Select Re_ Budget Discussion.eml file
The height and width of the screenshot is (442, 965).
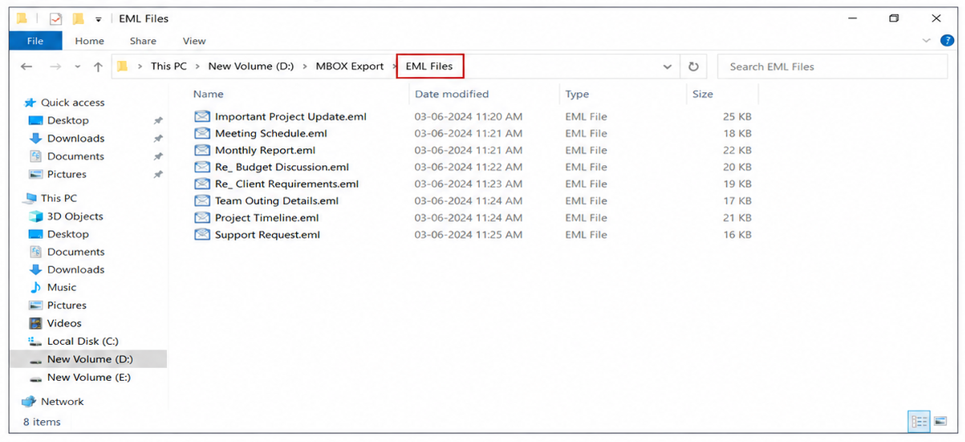coord(282,167)
